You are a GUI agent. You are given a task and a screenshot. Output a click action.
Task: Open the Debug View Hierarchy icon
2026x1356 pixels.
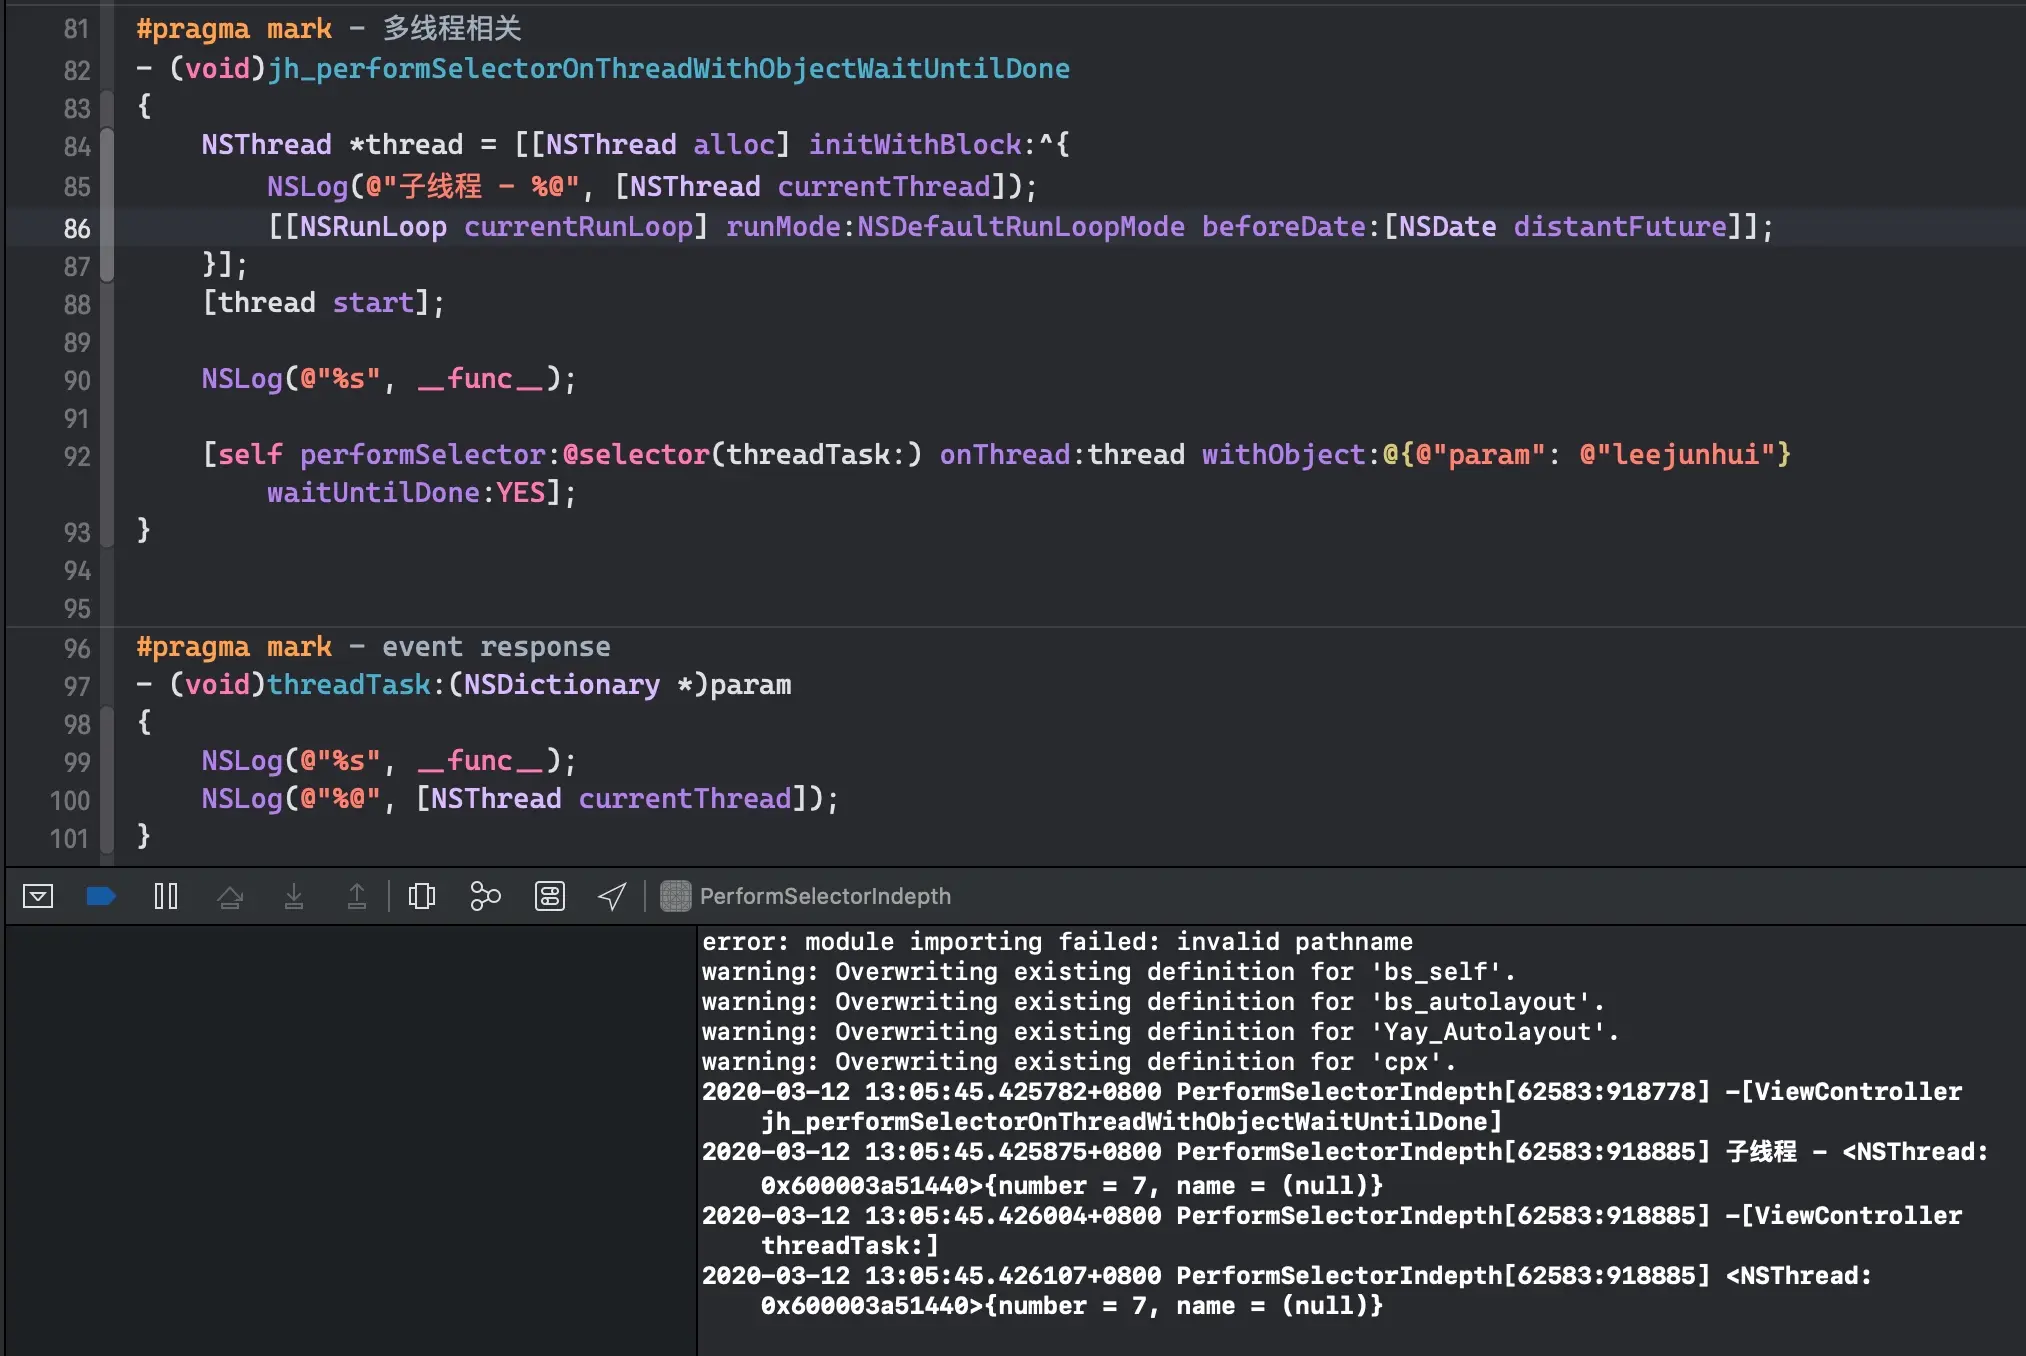click(x=422, y=896)
